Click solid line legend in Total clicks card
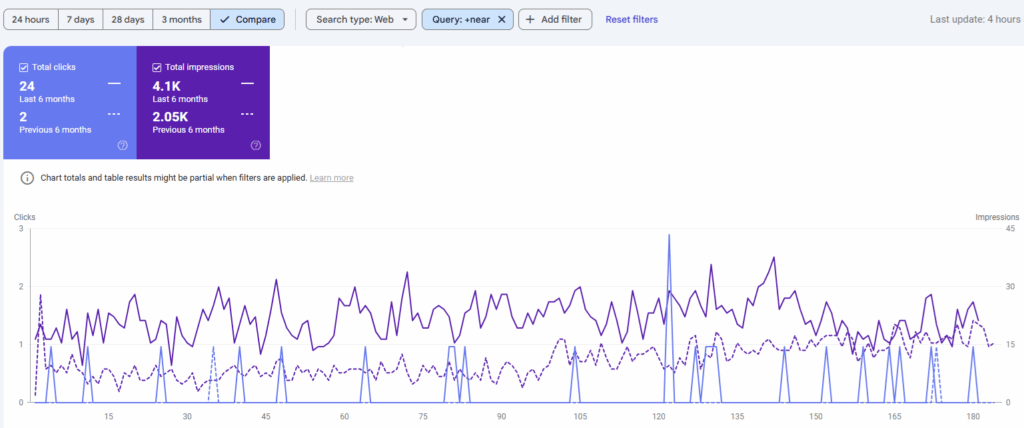 point(114,86)
